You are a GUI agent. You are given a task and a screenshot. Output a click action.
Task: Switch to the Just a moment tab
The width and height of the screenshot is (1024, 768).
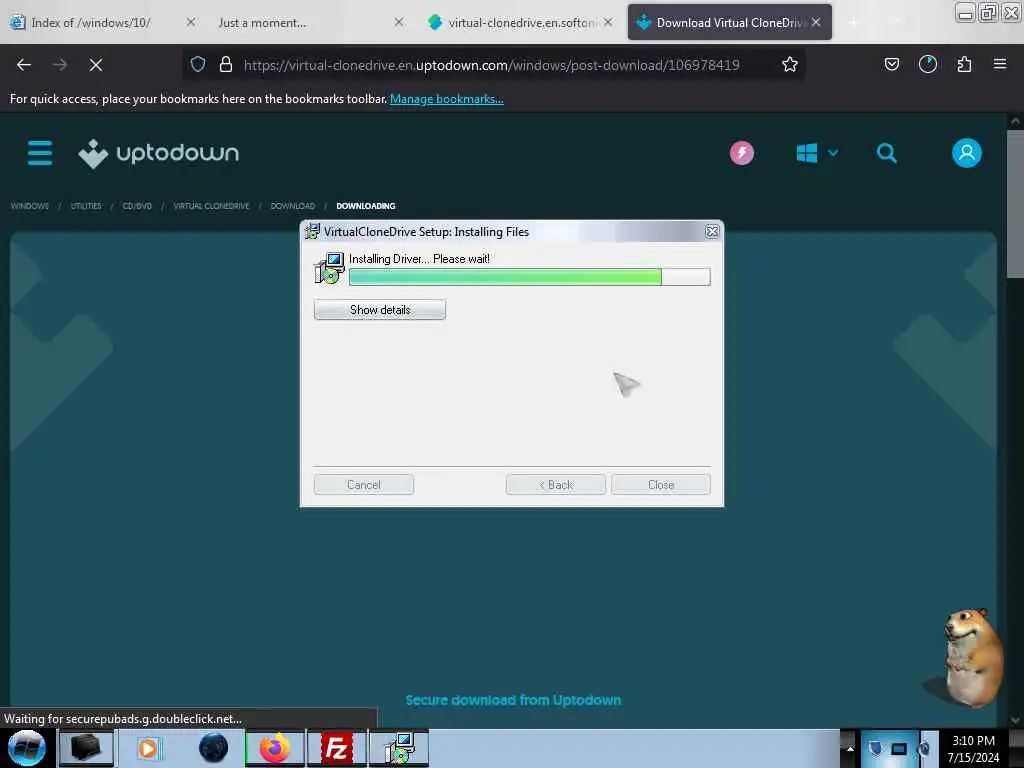pyautogui.click(x=262, y=23)
